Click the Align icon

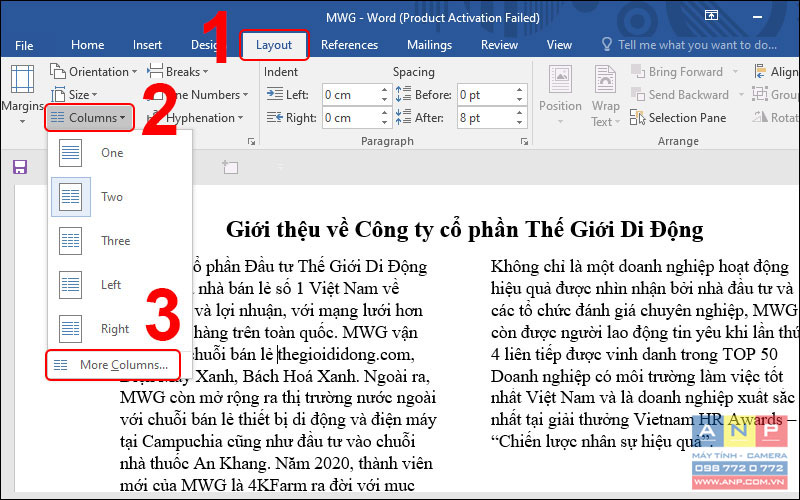point(760,71)
